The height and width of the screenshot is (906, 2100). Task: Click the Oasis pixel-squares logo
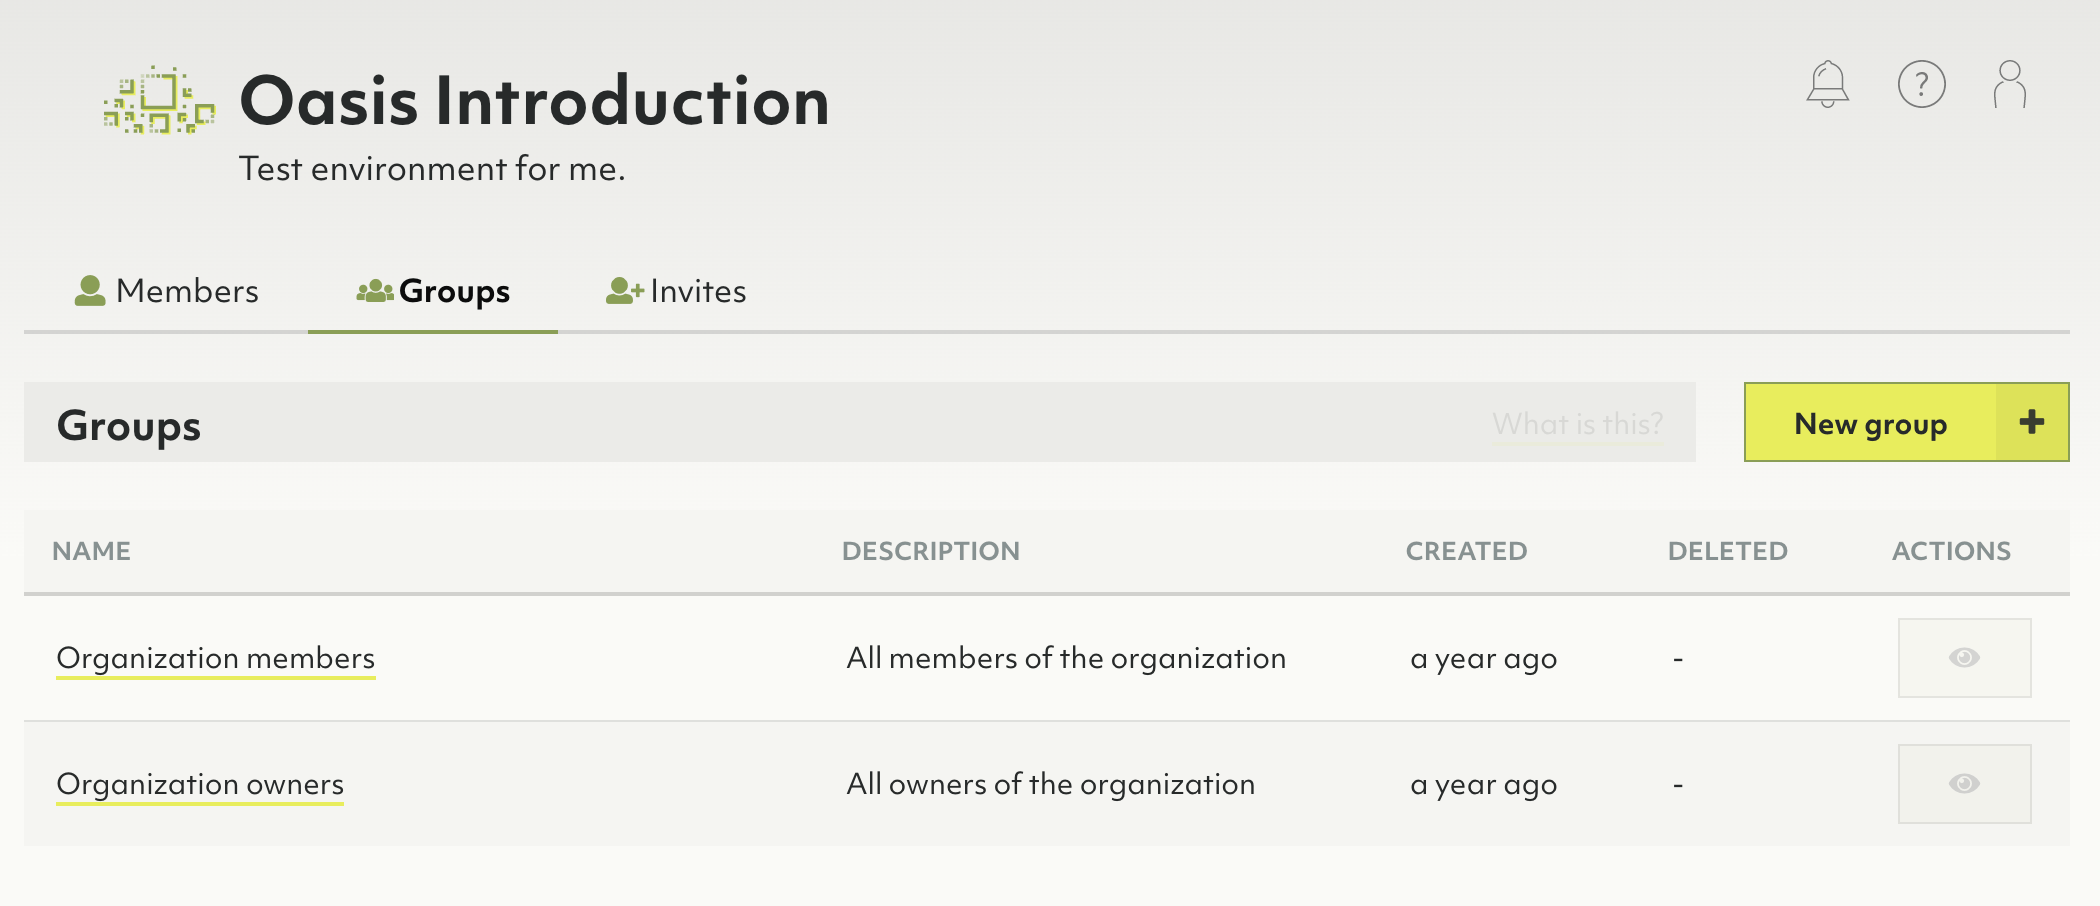[x=159, y=101]
